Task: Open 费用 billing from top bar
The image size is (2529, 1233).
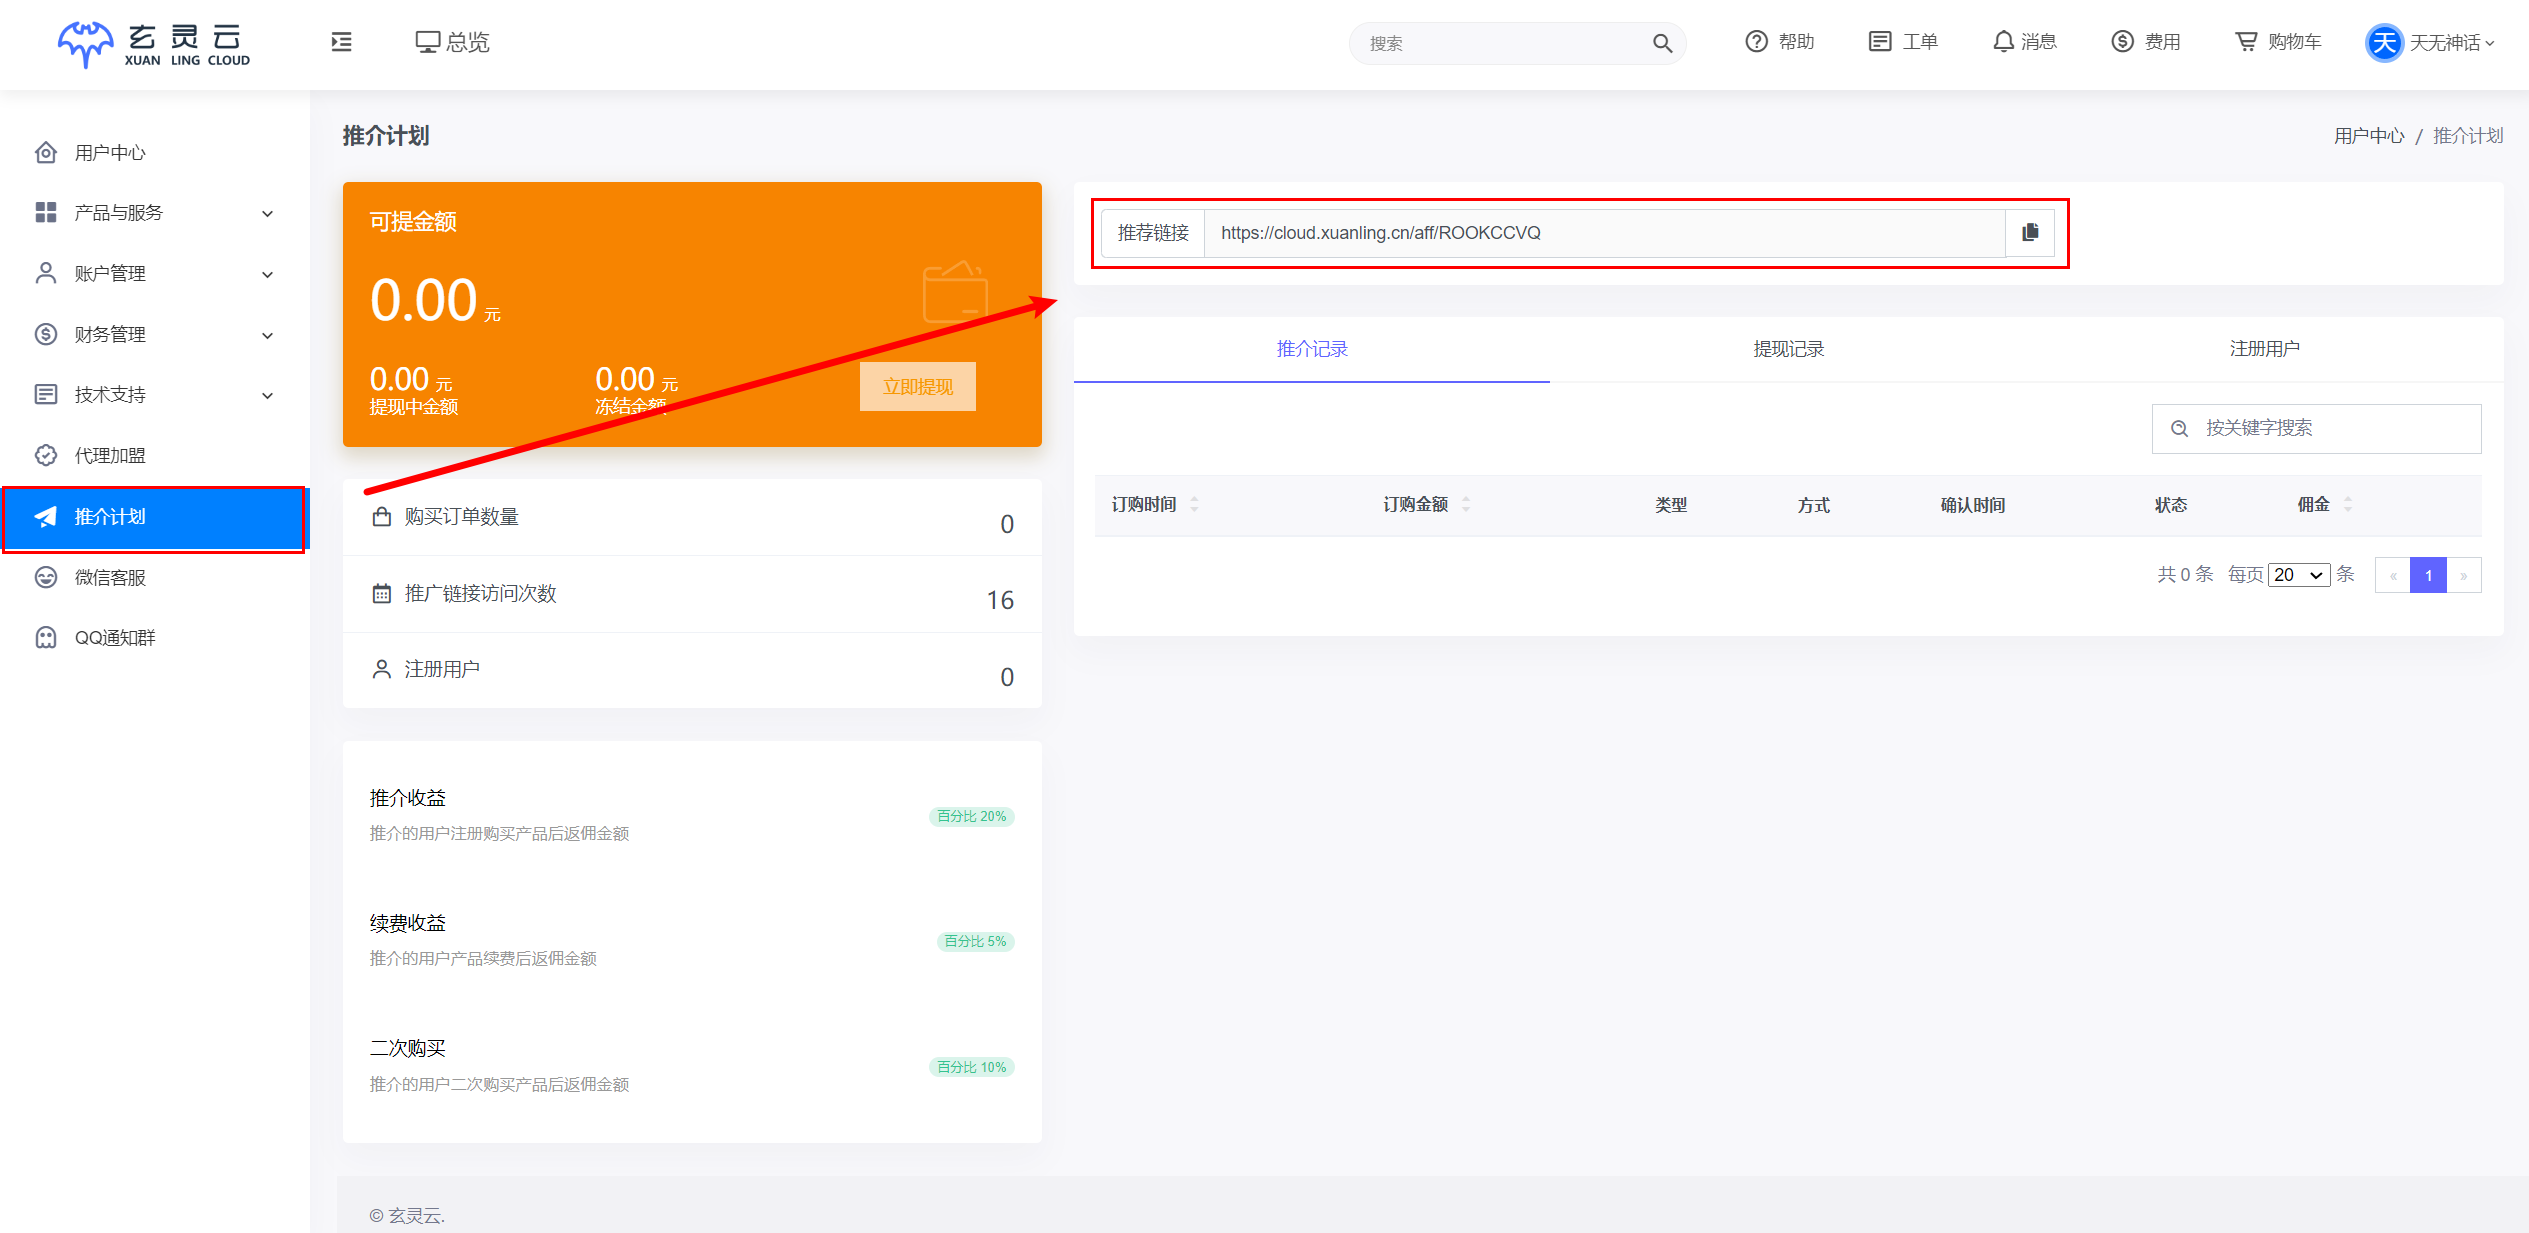Action: (2146, 42)
